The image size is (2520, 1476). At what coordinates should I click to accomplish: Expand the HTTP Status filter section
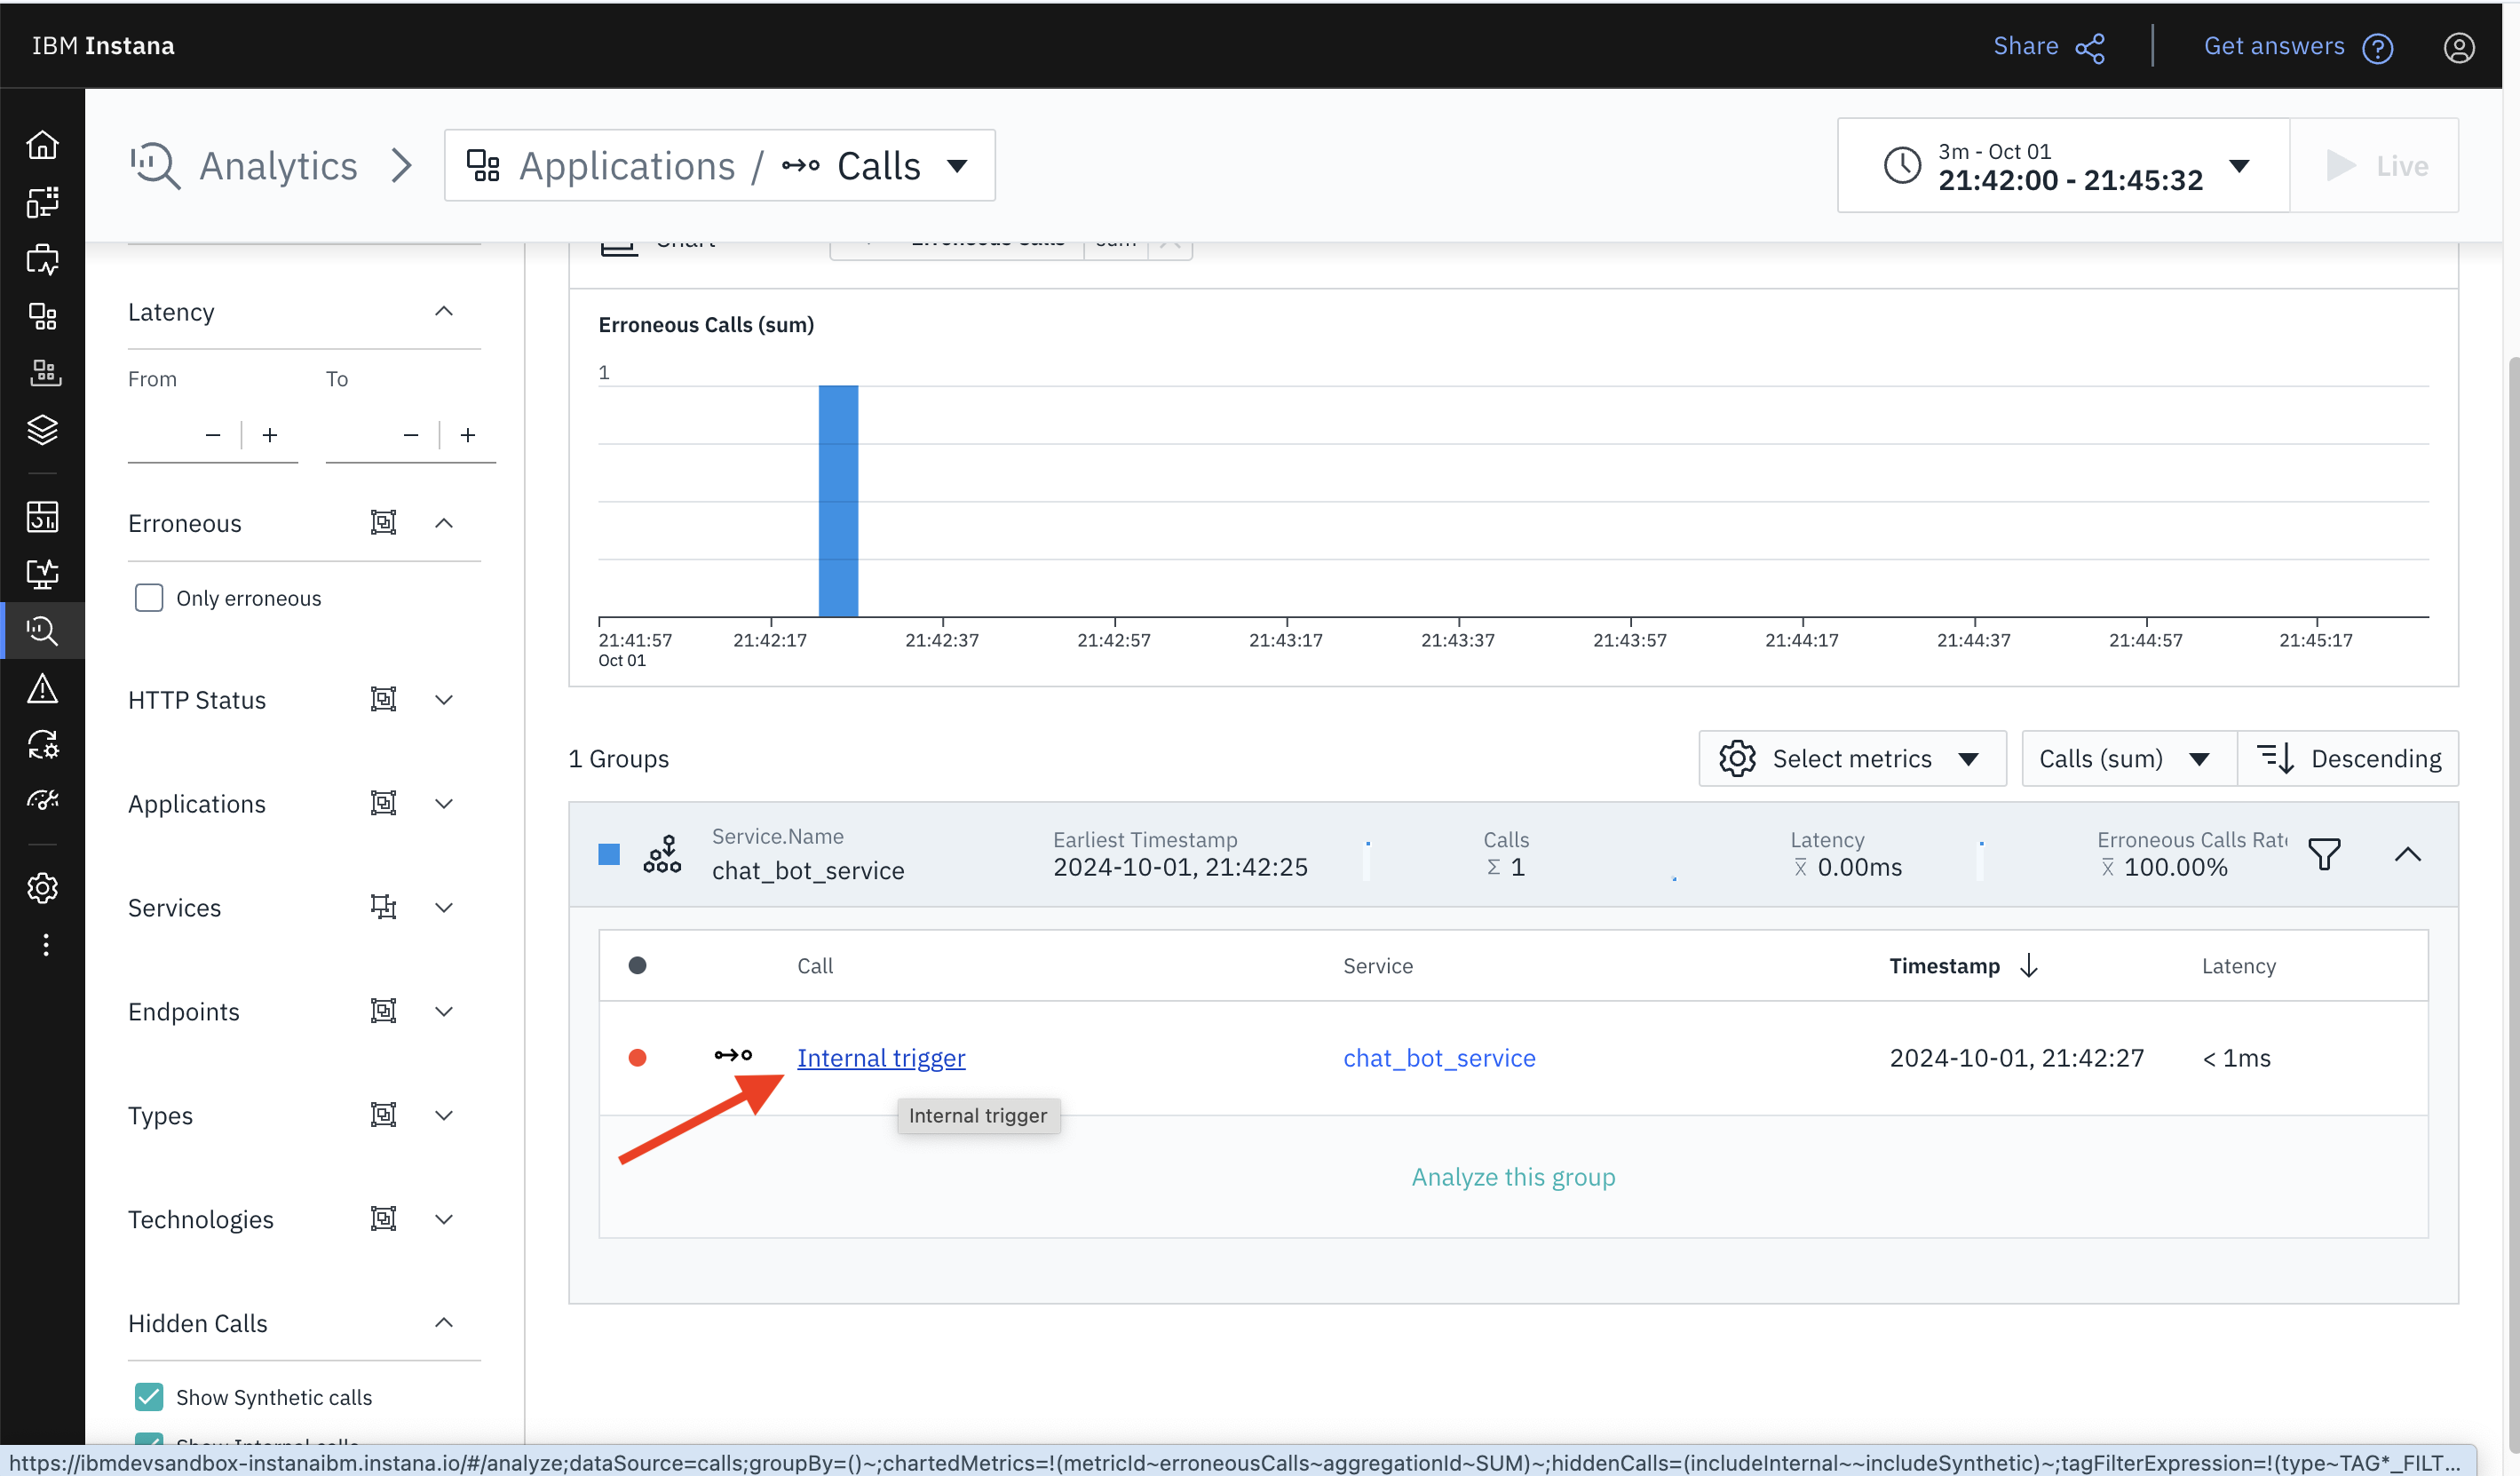pos(444,700)
